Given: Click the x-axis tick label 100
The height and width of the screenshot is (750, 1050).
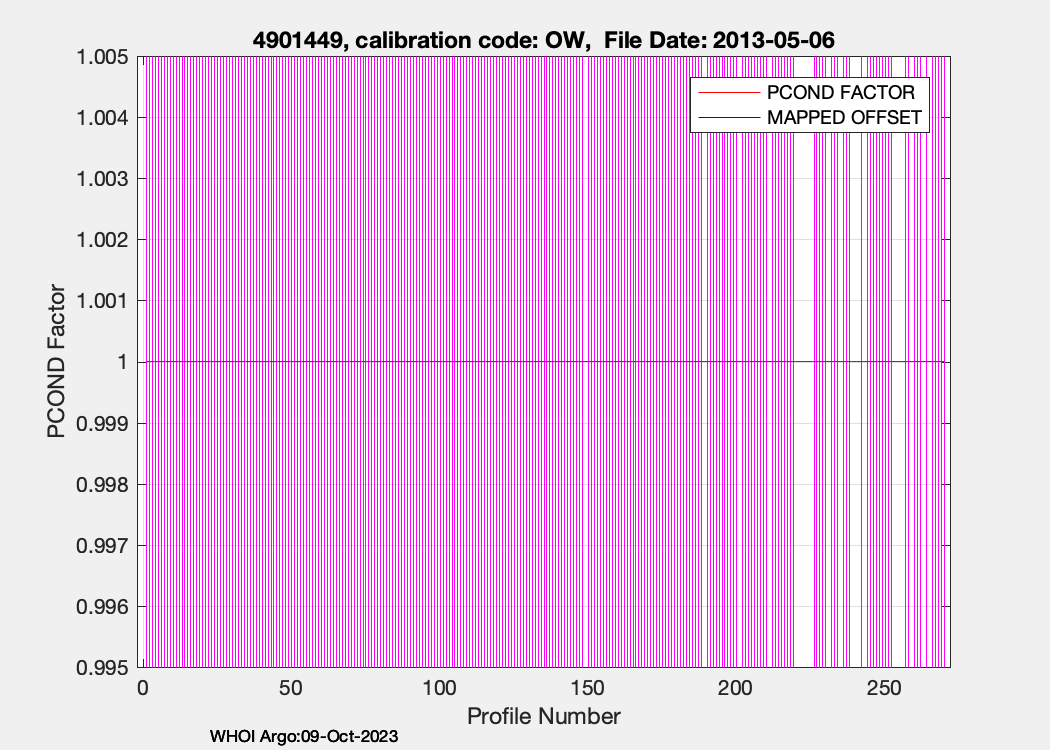Looking at the screenshot, I should click(x=439, y=689).
